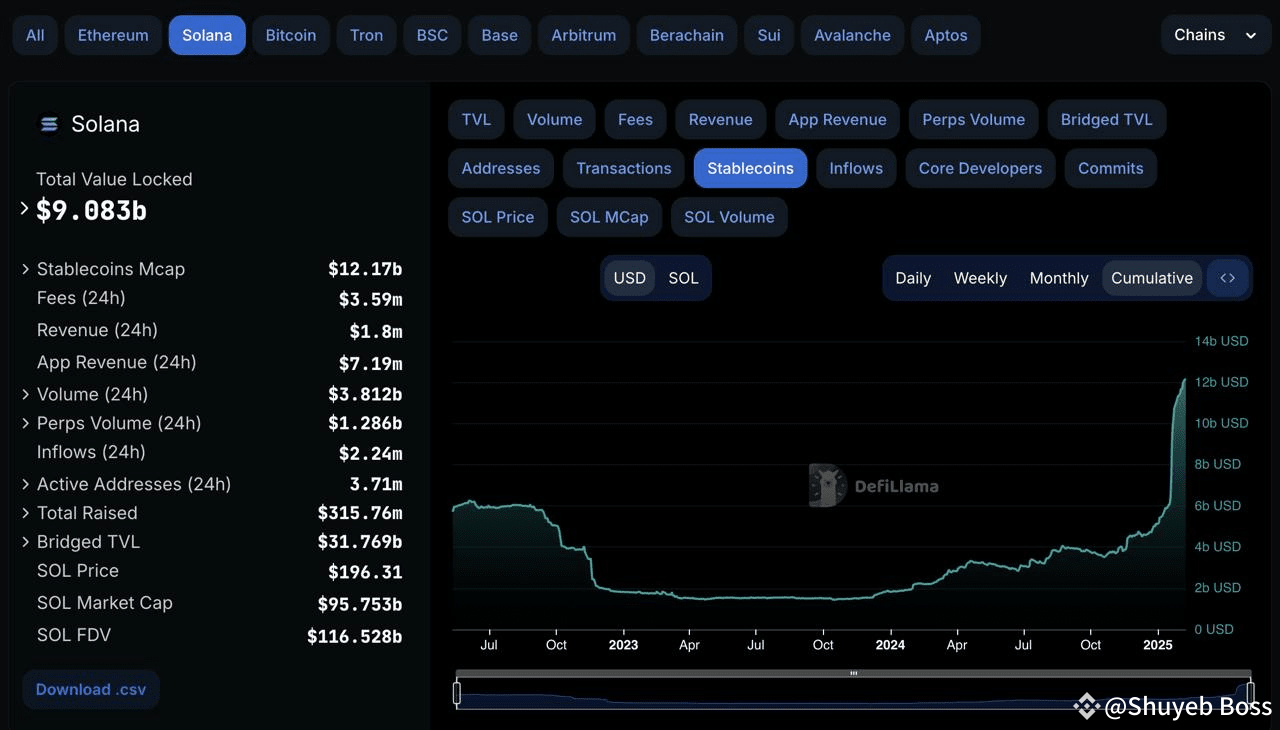Switch chart to Daily view
The height and width of the screenshot is (730, 1280).
tap(913, 278)
